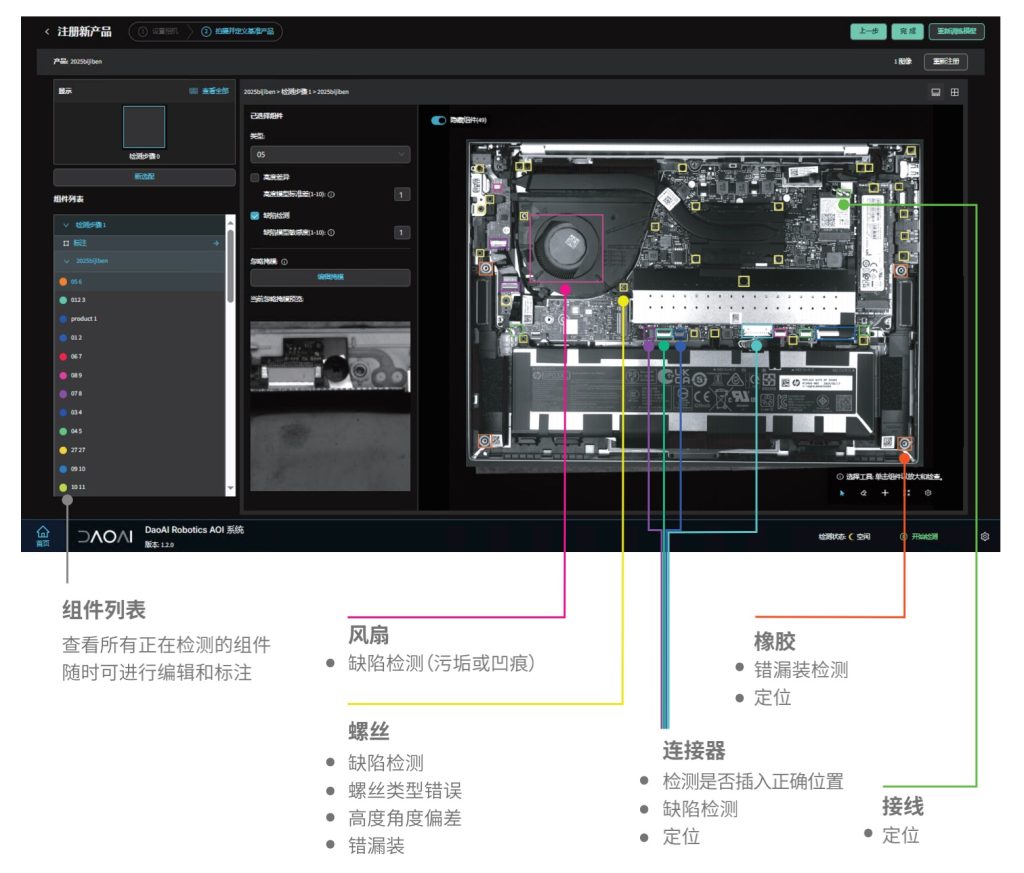Open system settings via the bottom-right gear icon
Image resolution: width=1024 pixels, height=873 pixels.
986,536
